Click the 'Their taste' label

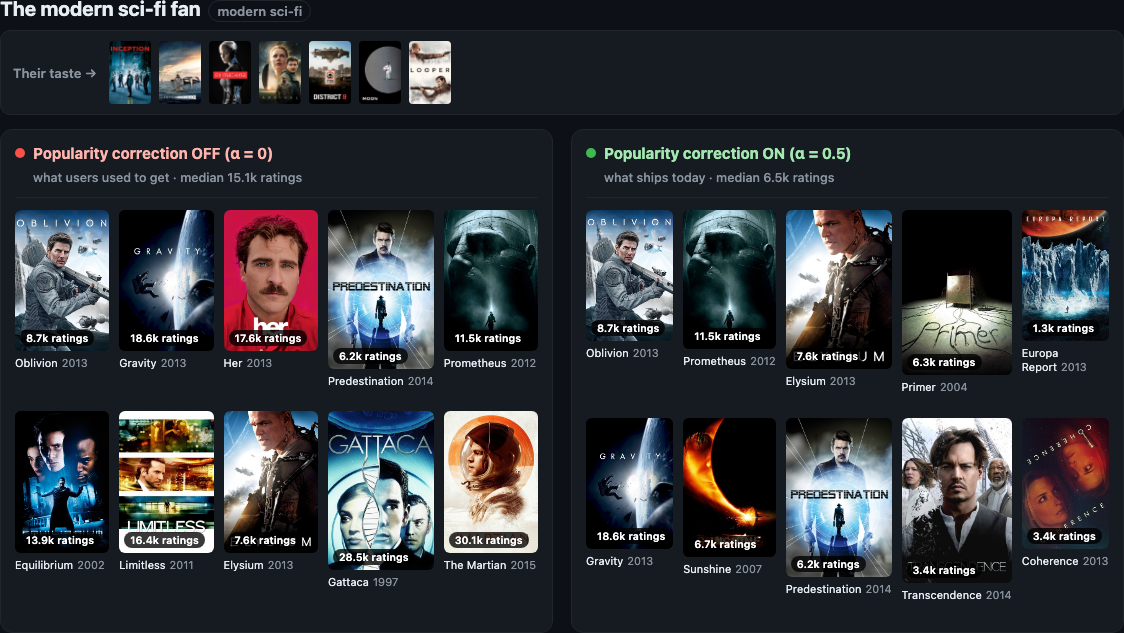pyautogui.click(x=47, y=73)
